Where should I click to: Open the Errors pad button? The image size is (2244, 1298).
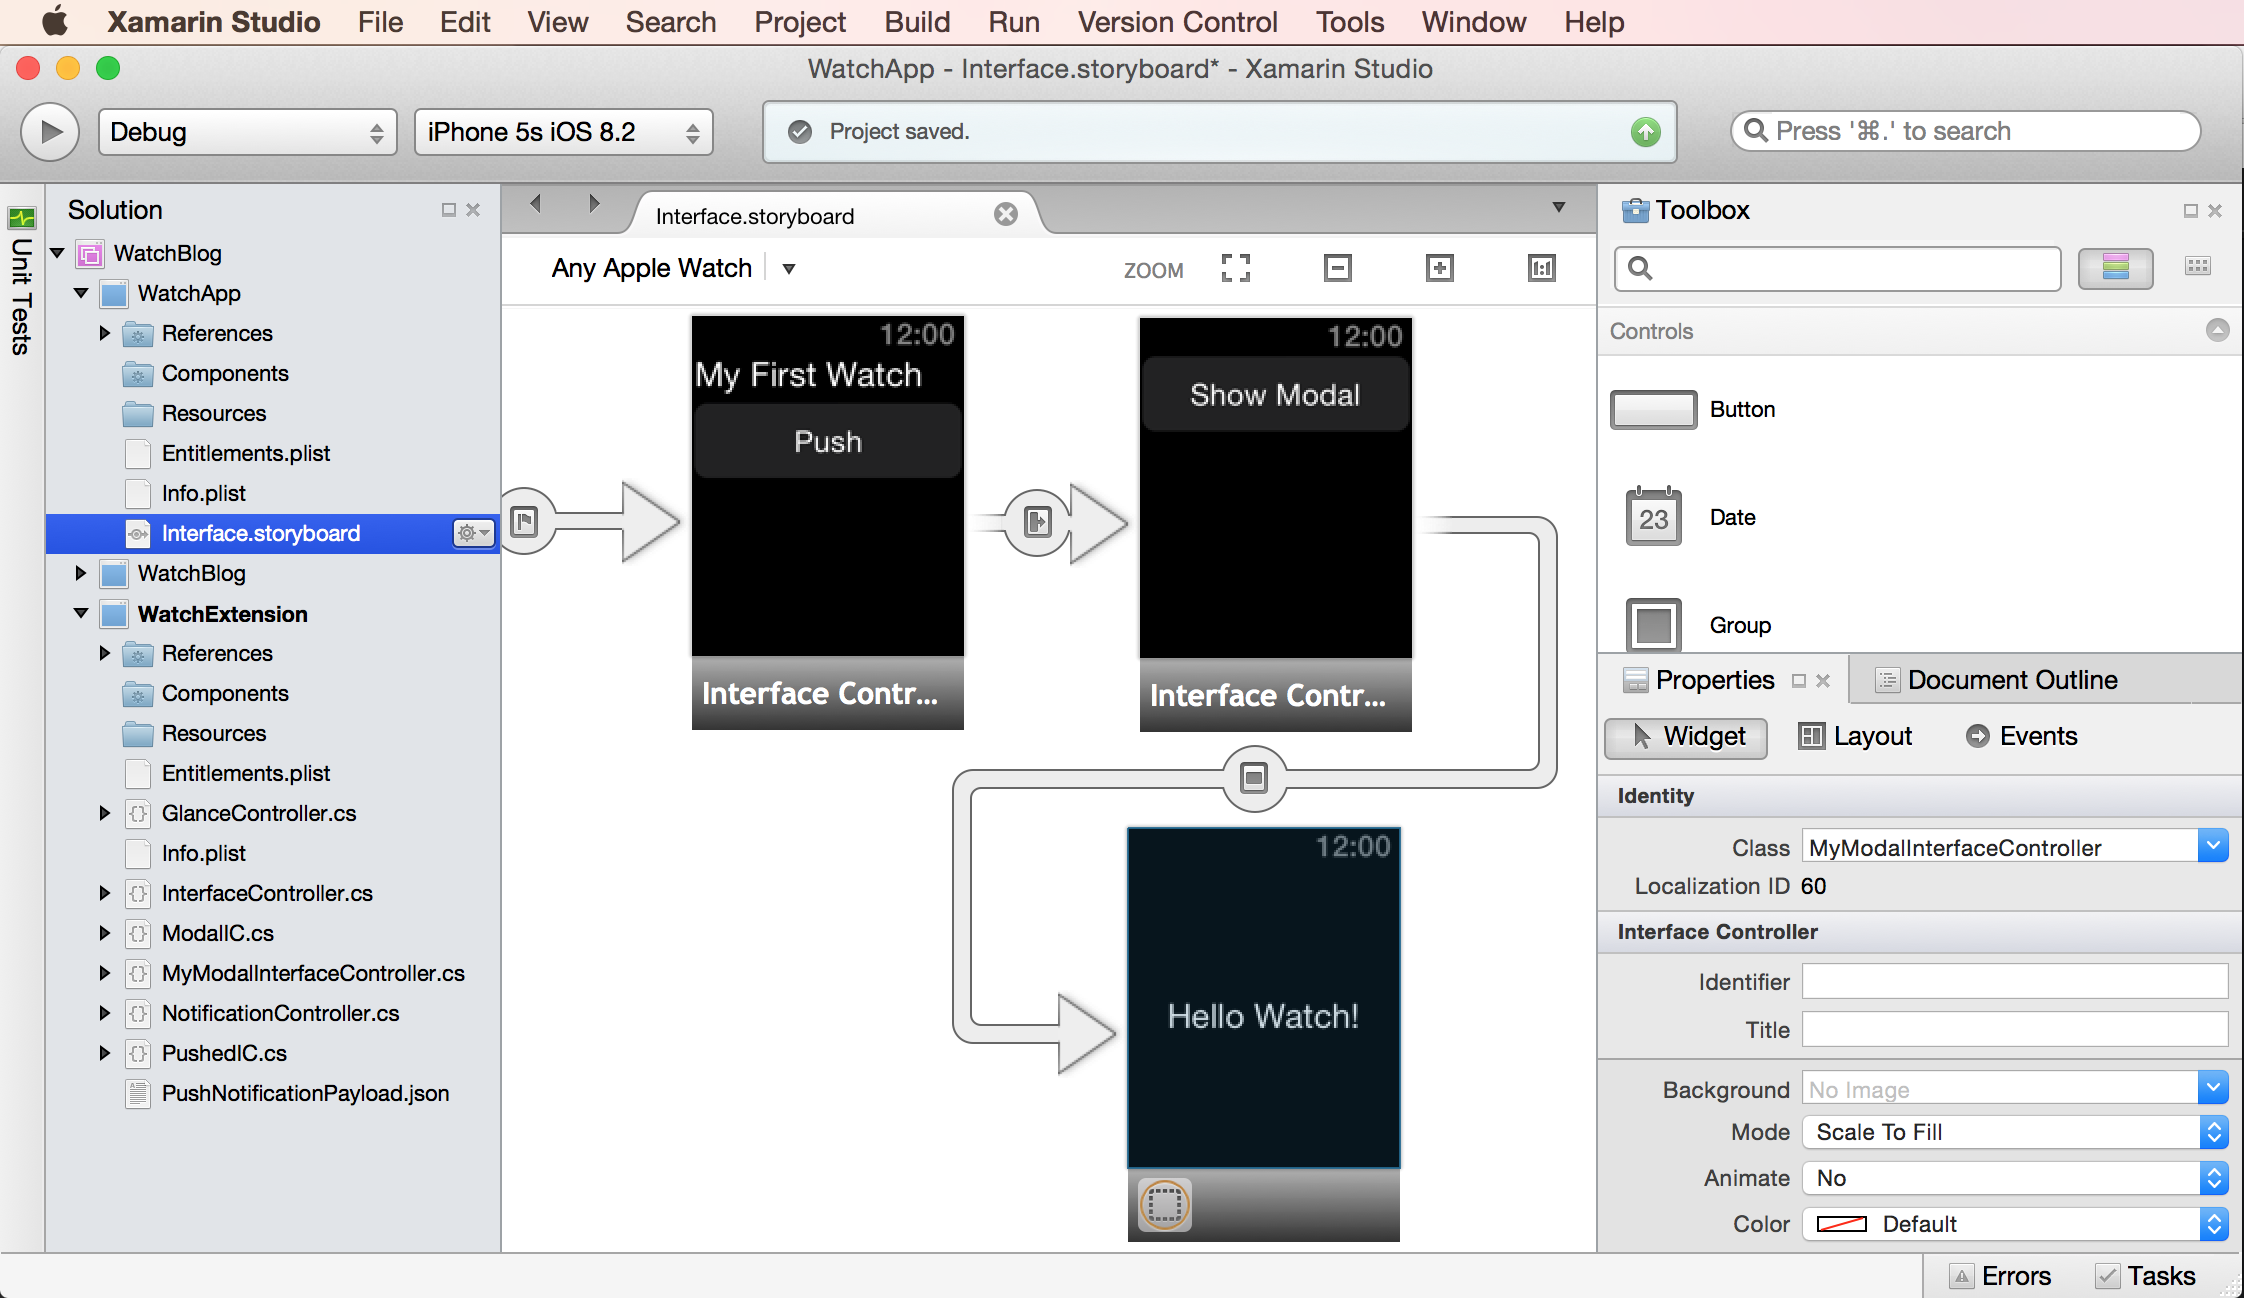click(x=2000, y=1276)
